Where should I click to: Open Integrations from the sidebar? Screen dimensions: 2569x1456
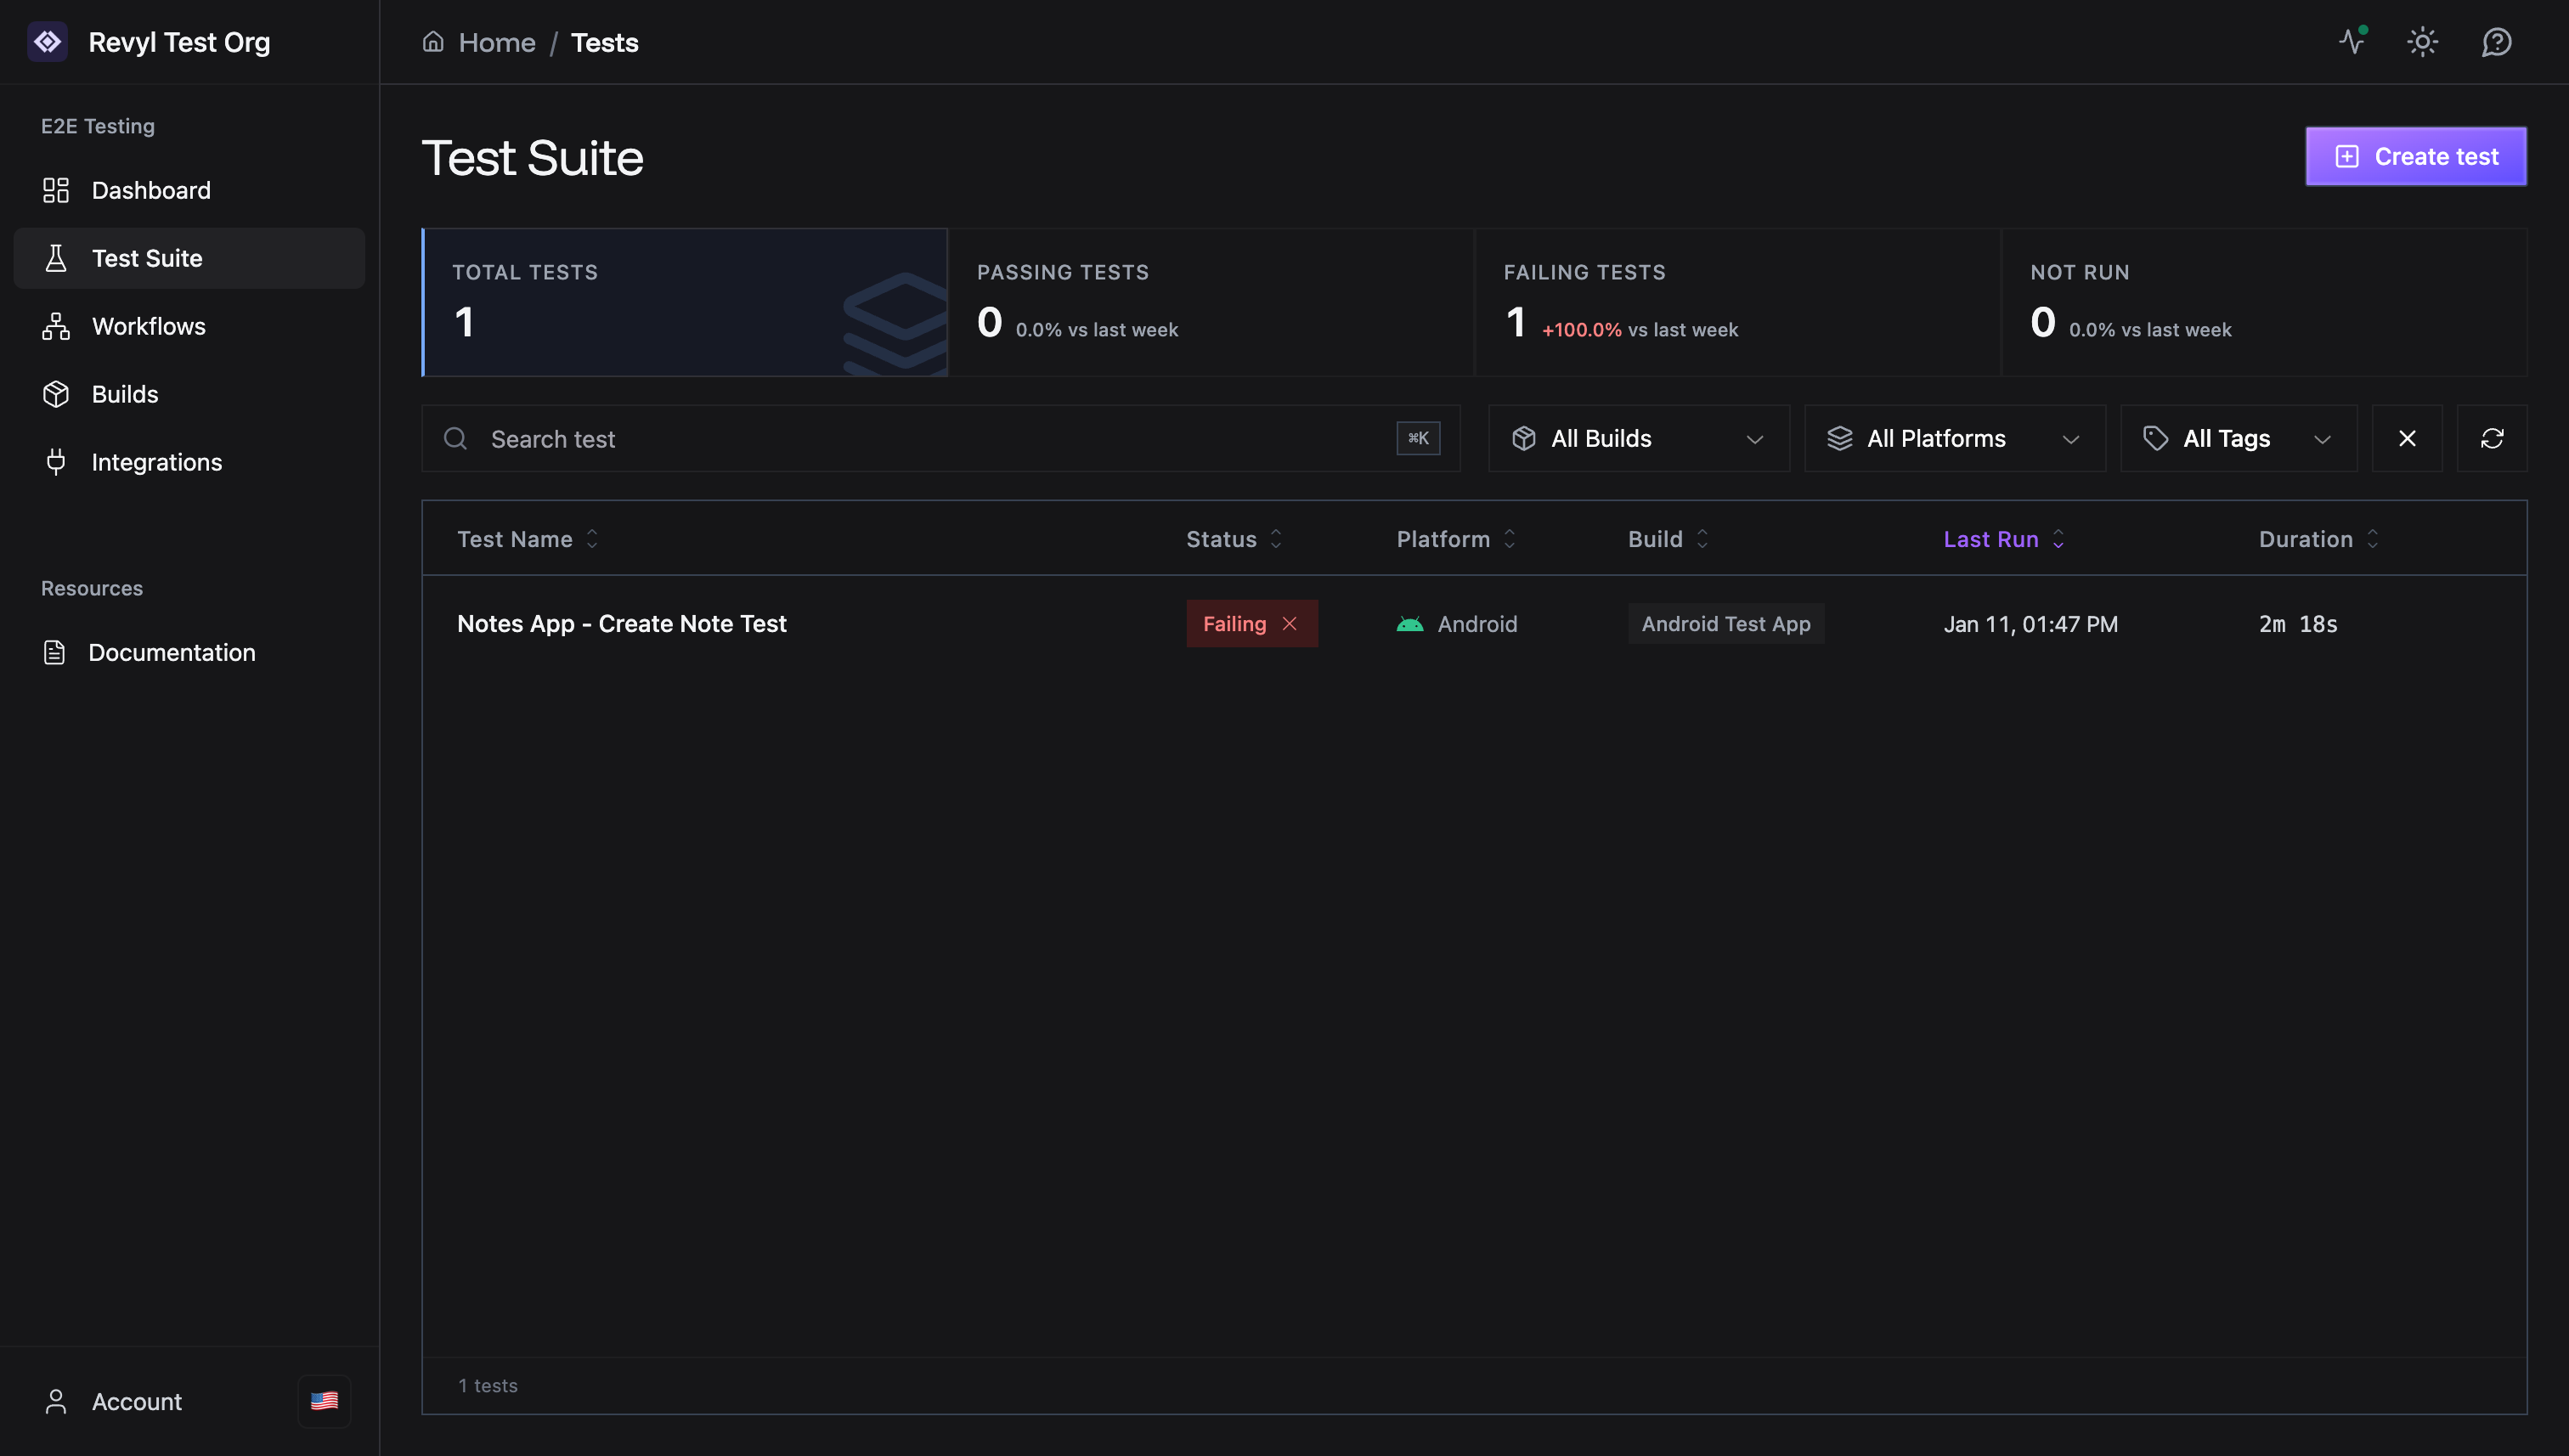157,461
